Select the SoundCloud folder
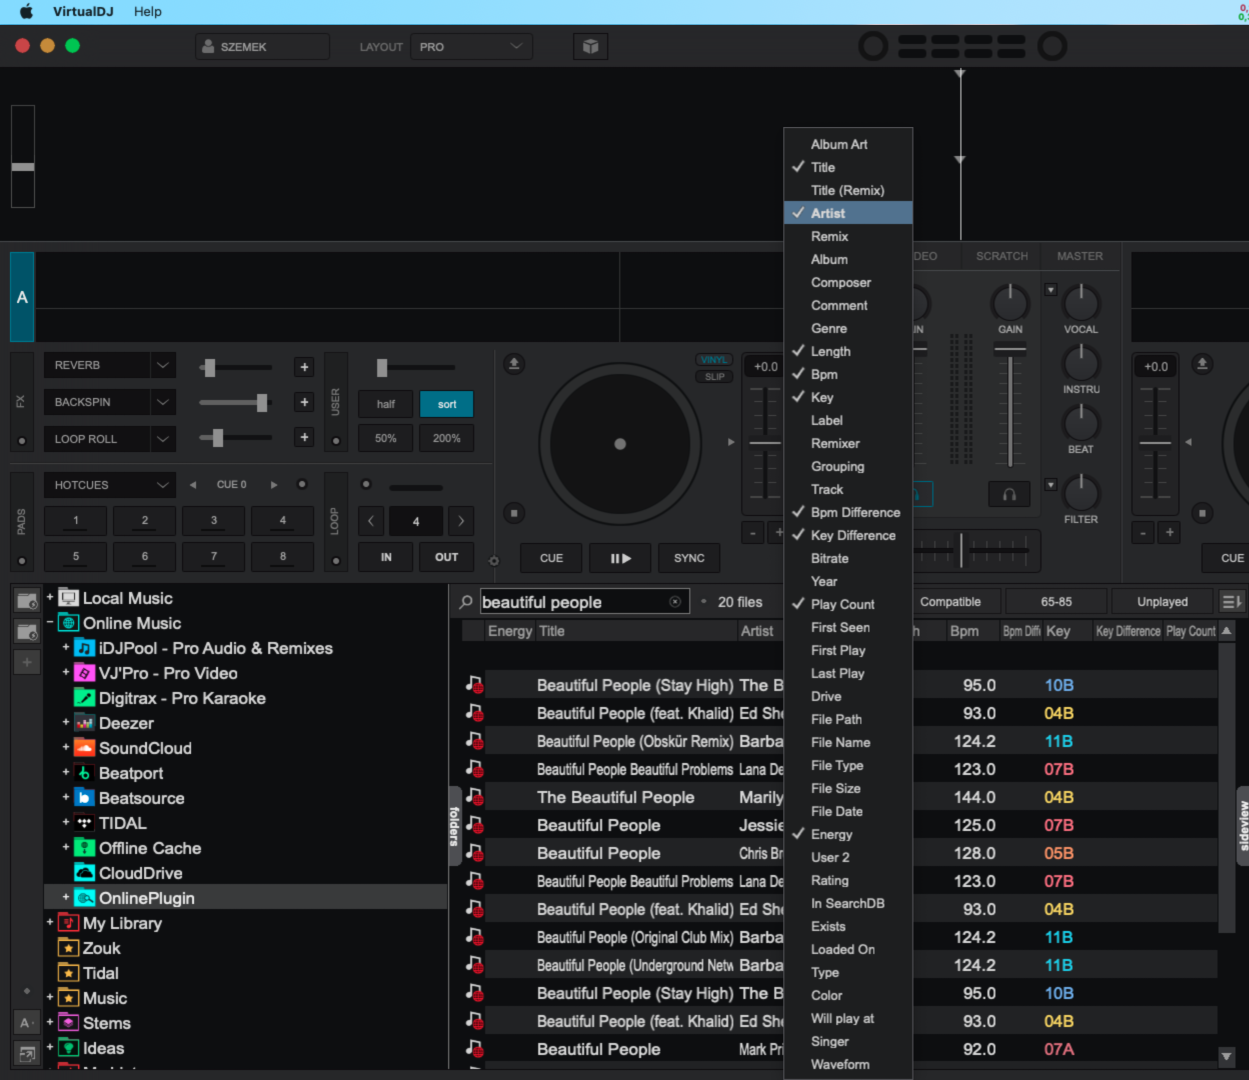The height and width of the screenshot is (1080, 1249). pyautogui.click(x=145, y=748)
